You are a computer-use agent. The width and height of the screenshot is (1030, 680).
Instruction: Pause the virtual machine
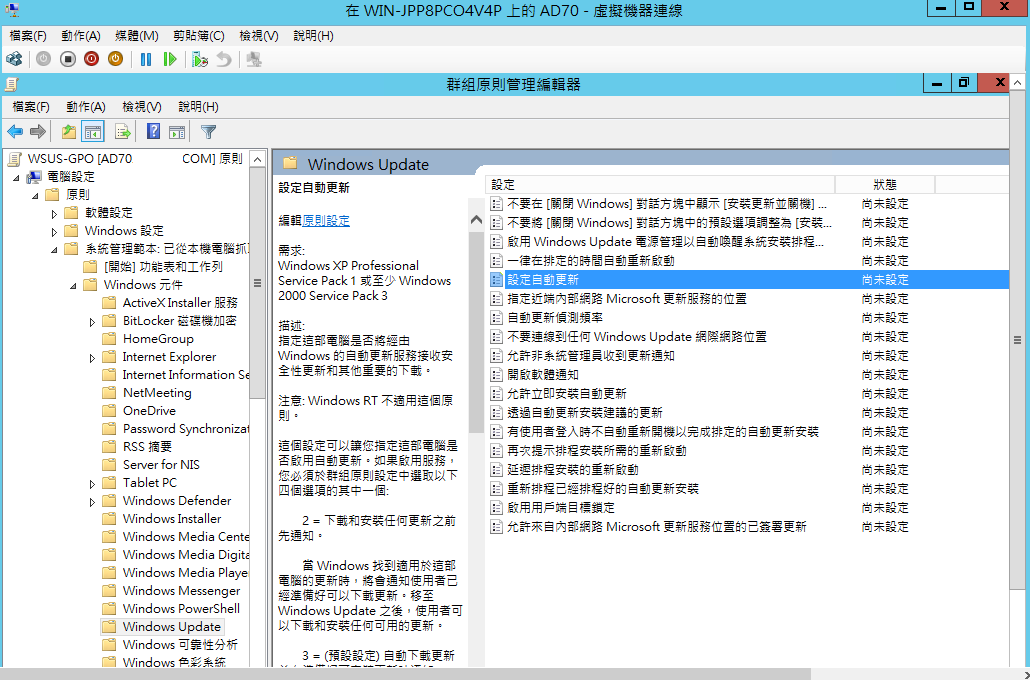click(x=146, y=59)
